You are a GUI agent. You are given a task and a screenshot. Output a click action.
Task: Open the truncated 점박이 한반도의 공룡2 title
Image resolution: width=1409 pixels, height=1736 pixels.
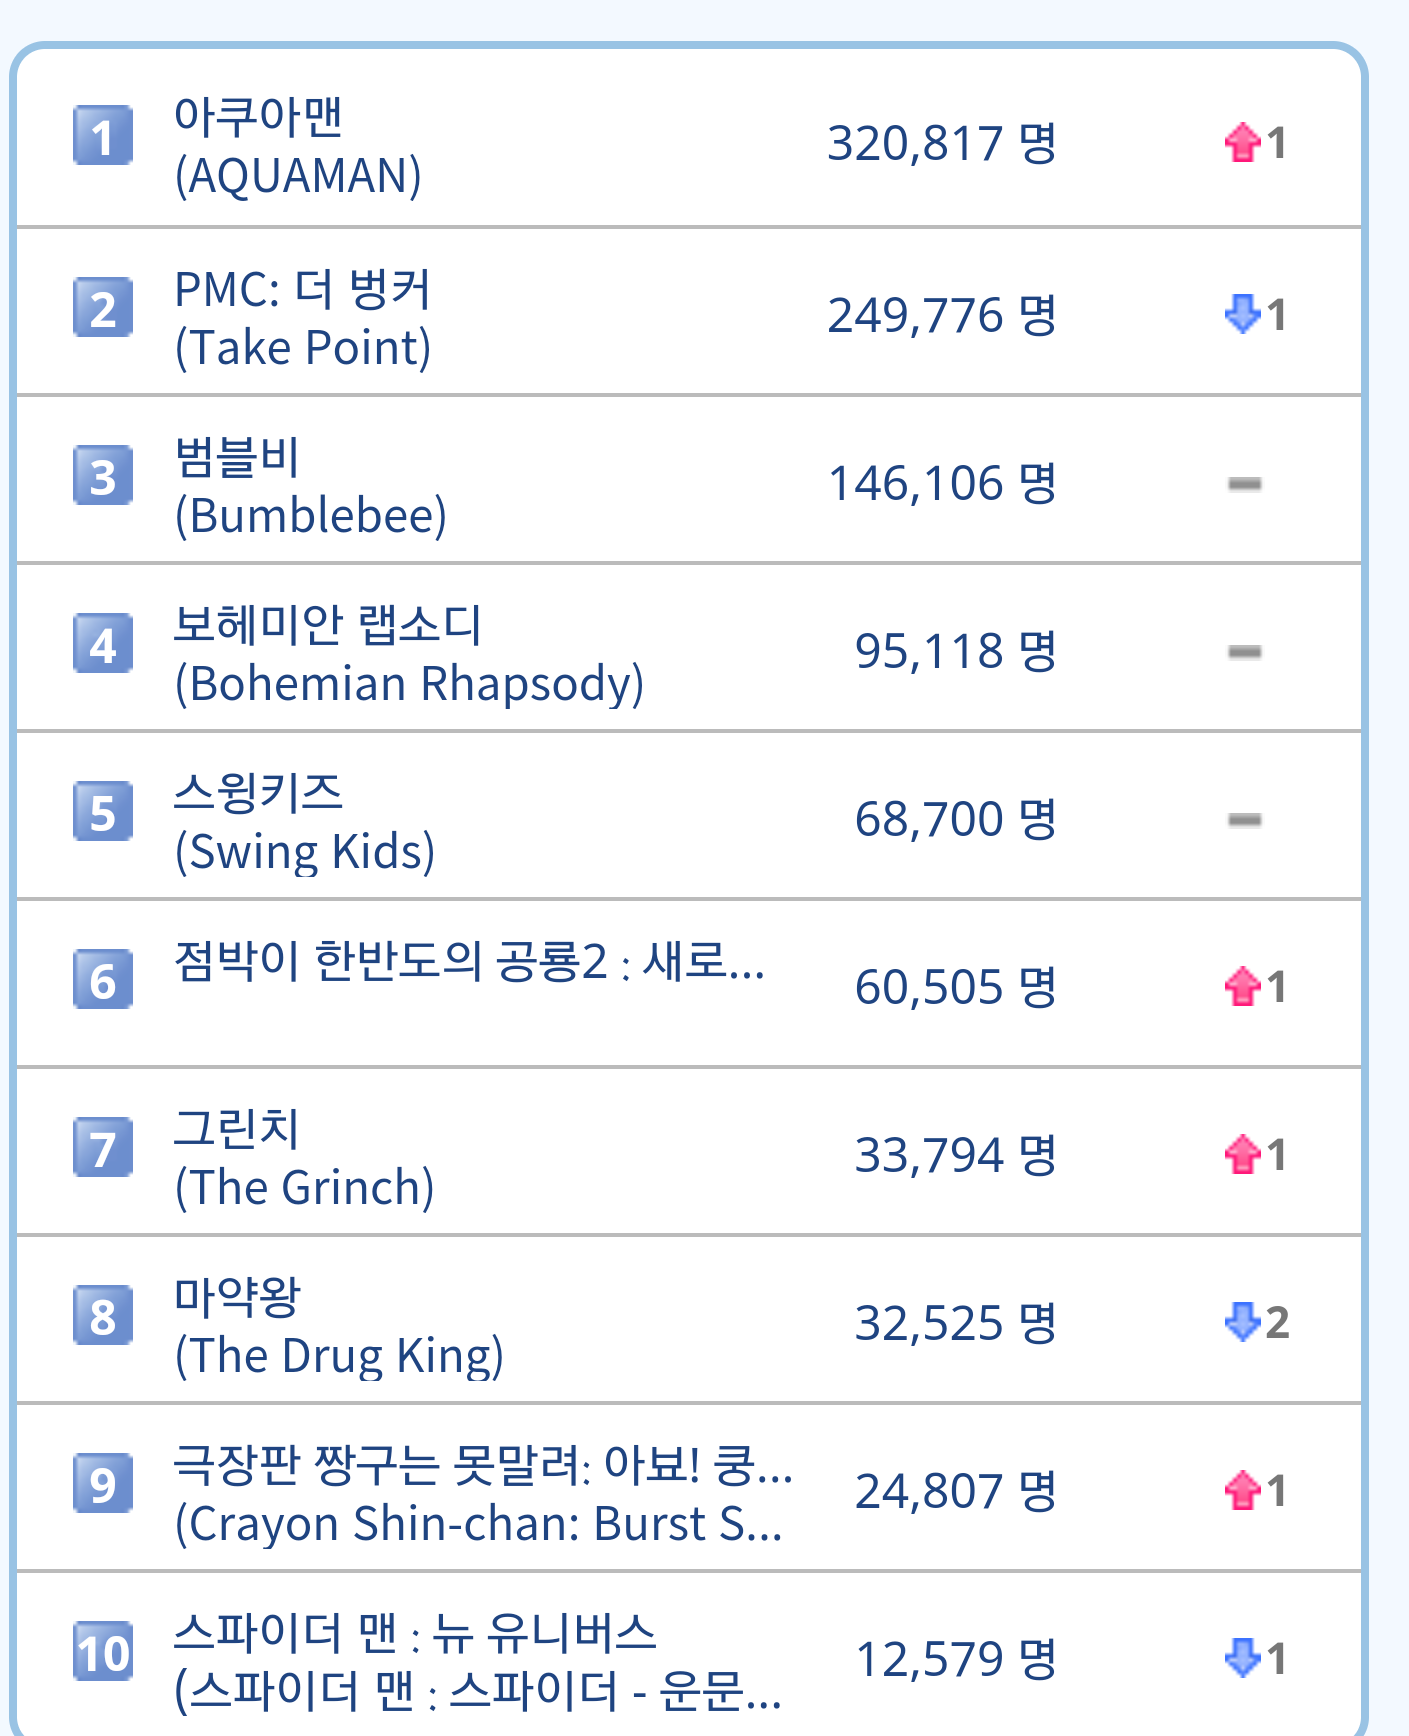[x=468, y=962]
